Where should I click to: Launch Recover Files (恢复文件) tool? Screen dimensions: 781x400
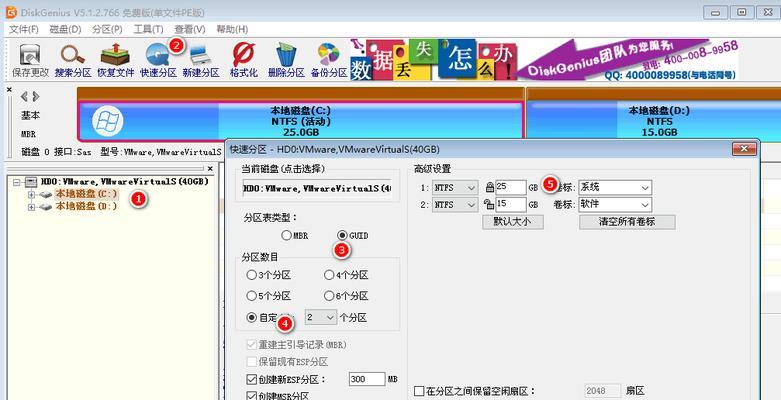tap(115, 60)
